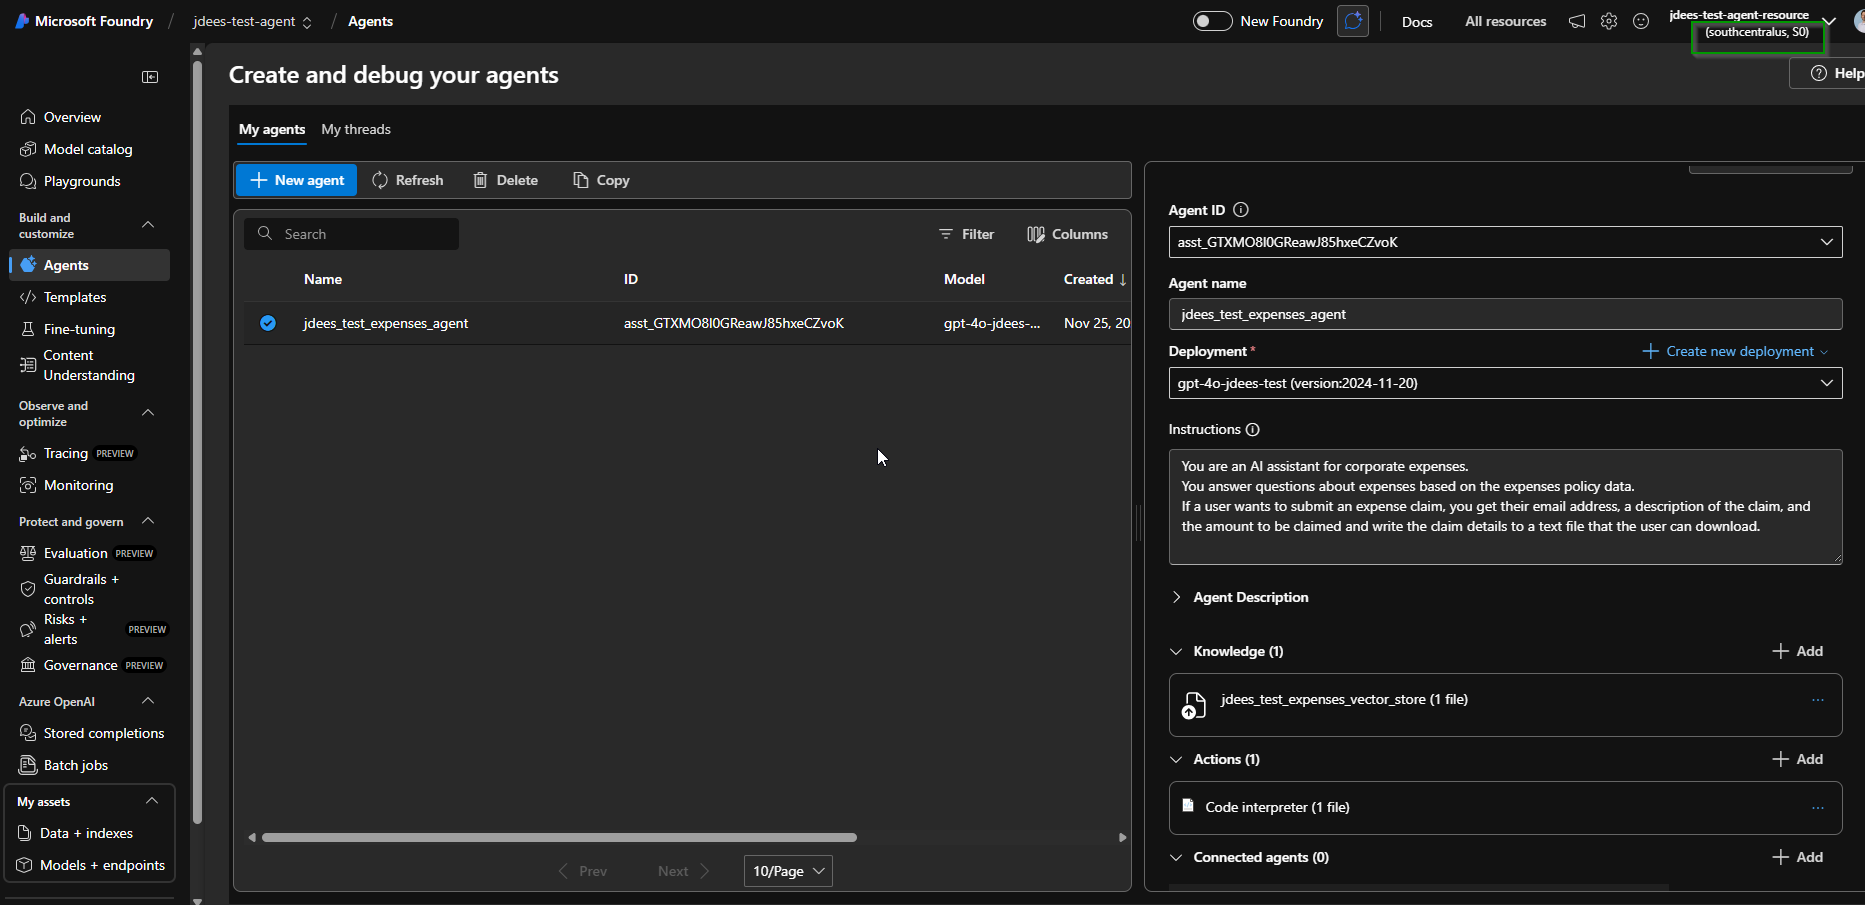1865x905 pixels.
Task: Click the Microsoft Foundry logo icon
Action: tap(22, 21)
